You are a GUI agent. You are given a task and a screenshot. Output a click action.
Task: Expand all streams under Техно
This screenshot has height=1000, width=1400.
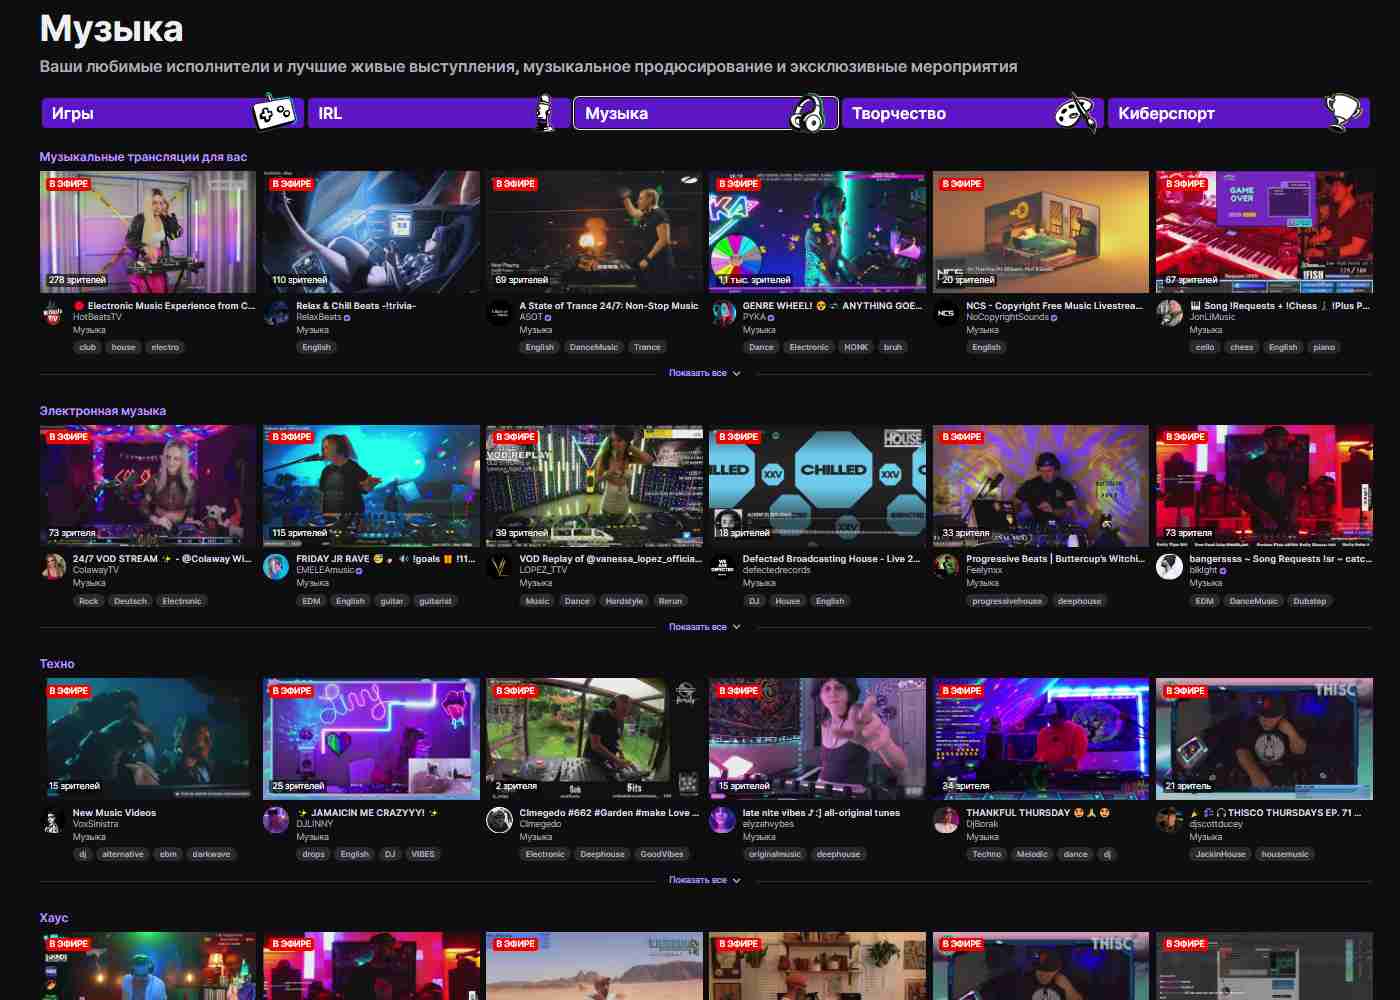(x=704, y=880)
